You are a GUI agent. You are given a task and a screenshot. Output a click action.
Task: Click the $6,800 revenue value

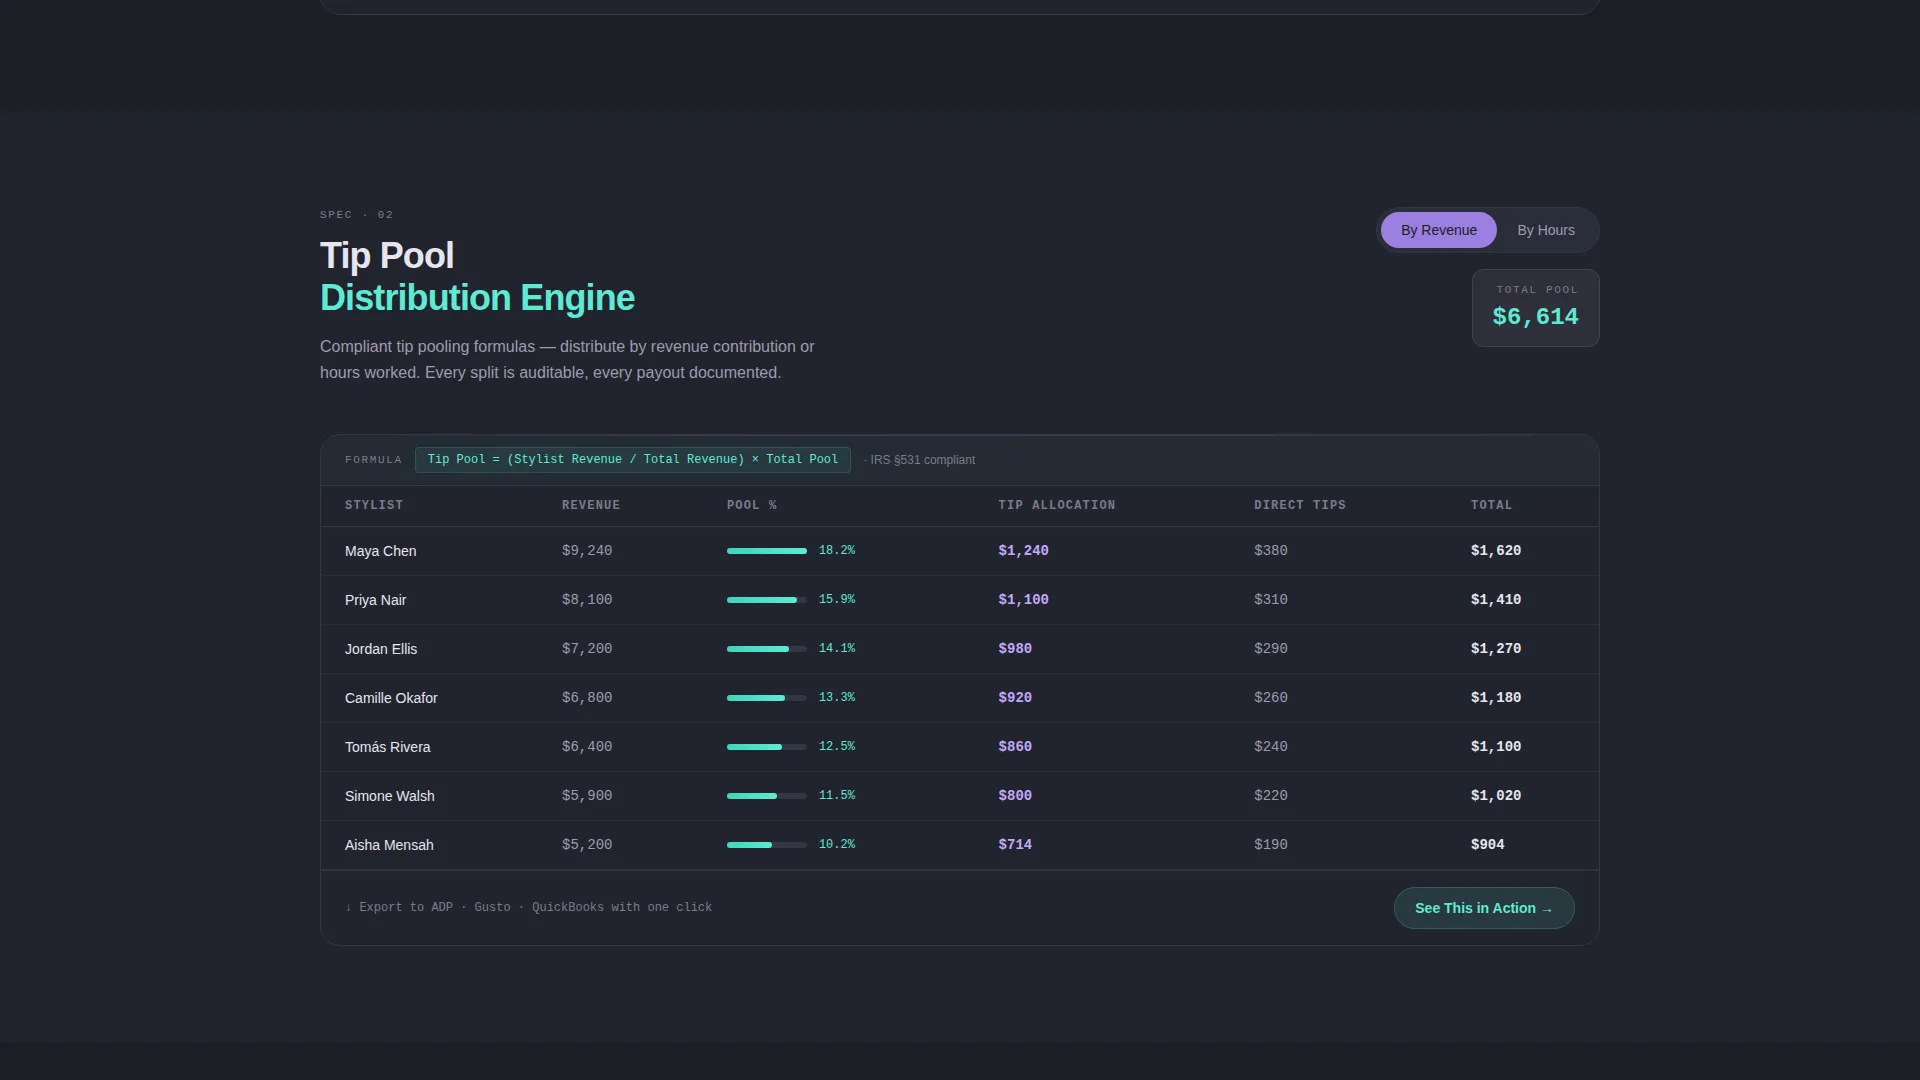(x=587, y=698)
